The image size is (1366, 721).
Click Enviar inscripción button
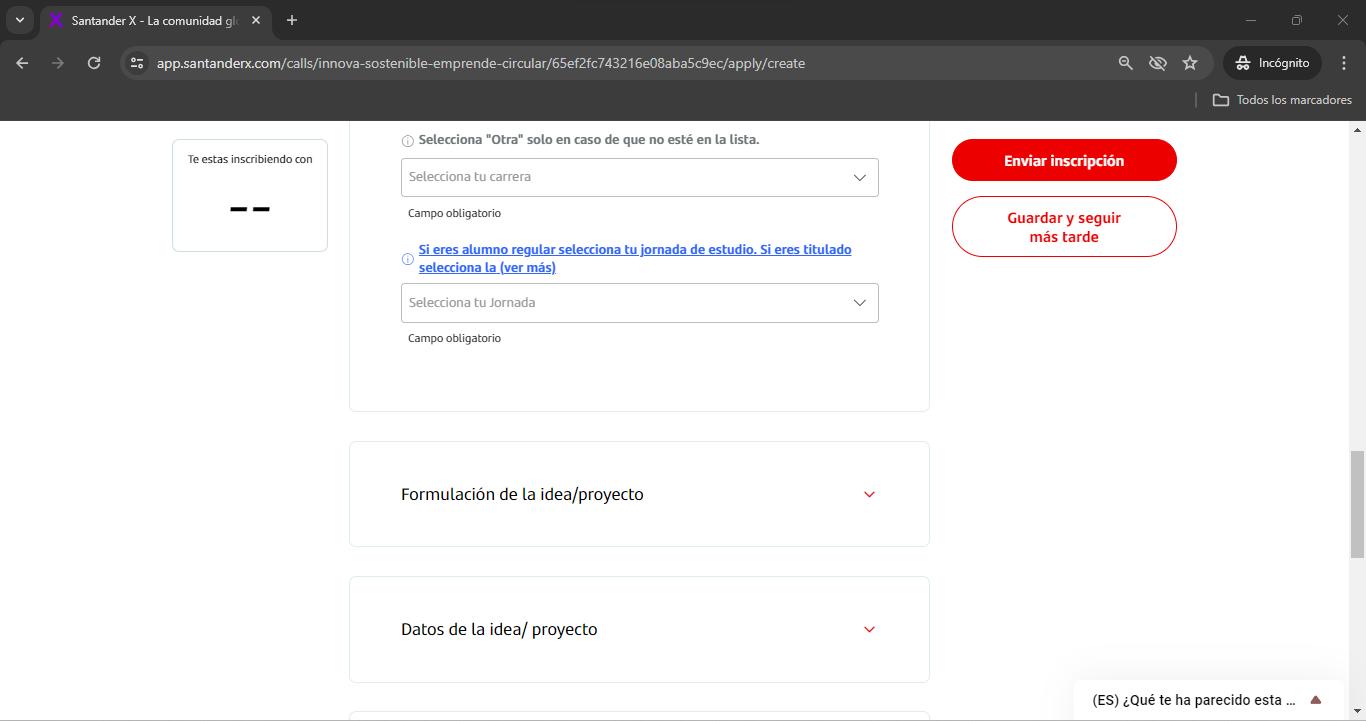(x=1064, y=160)
